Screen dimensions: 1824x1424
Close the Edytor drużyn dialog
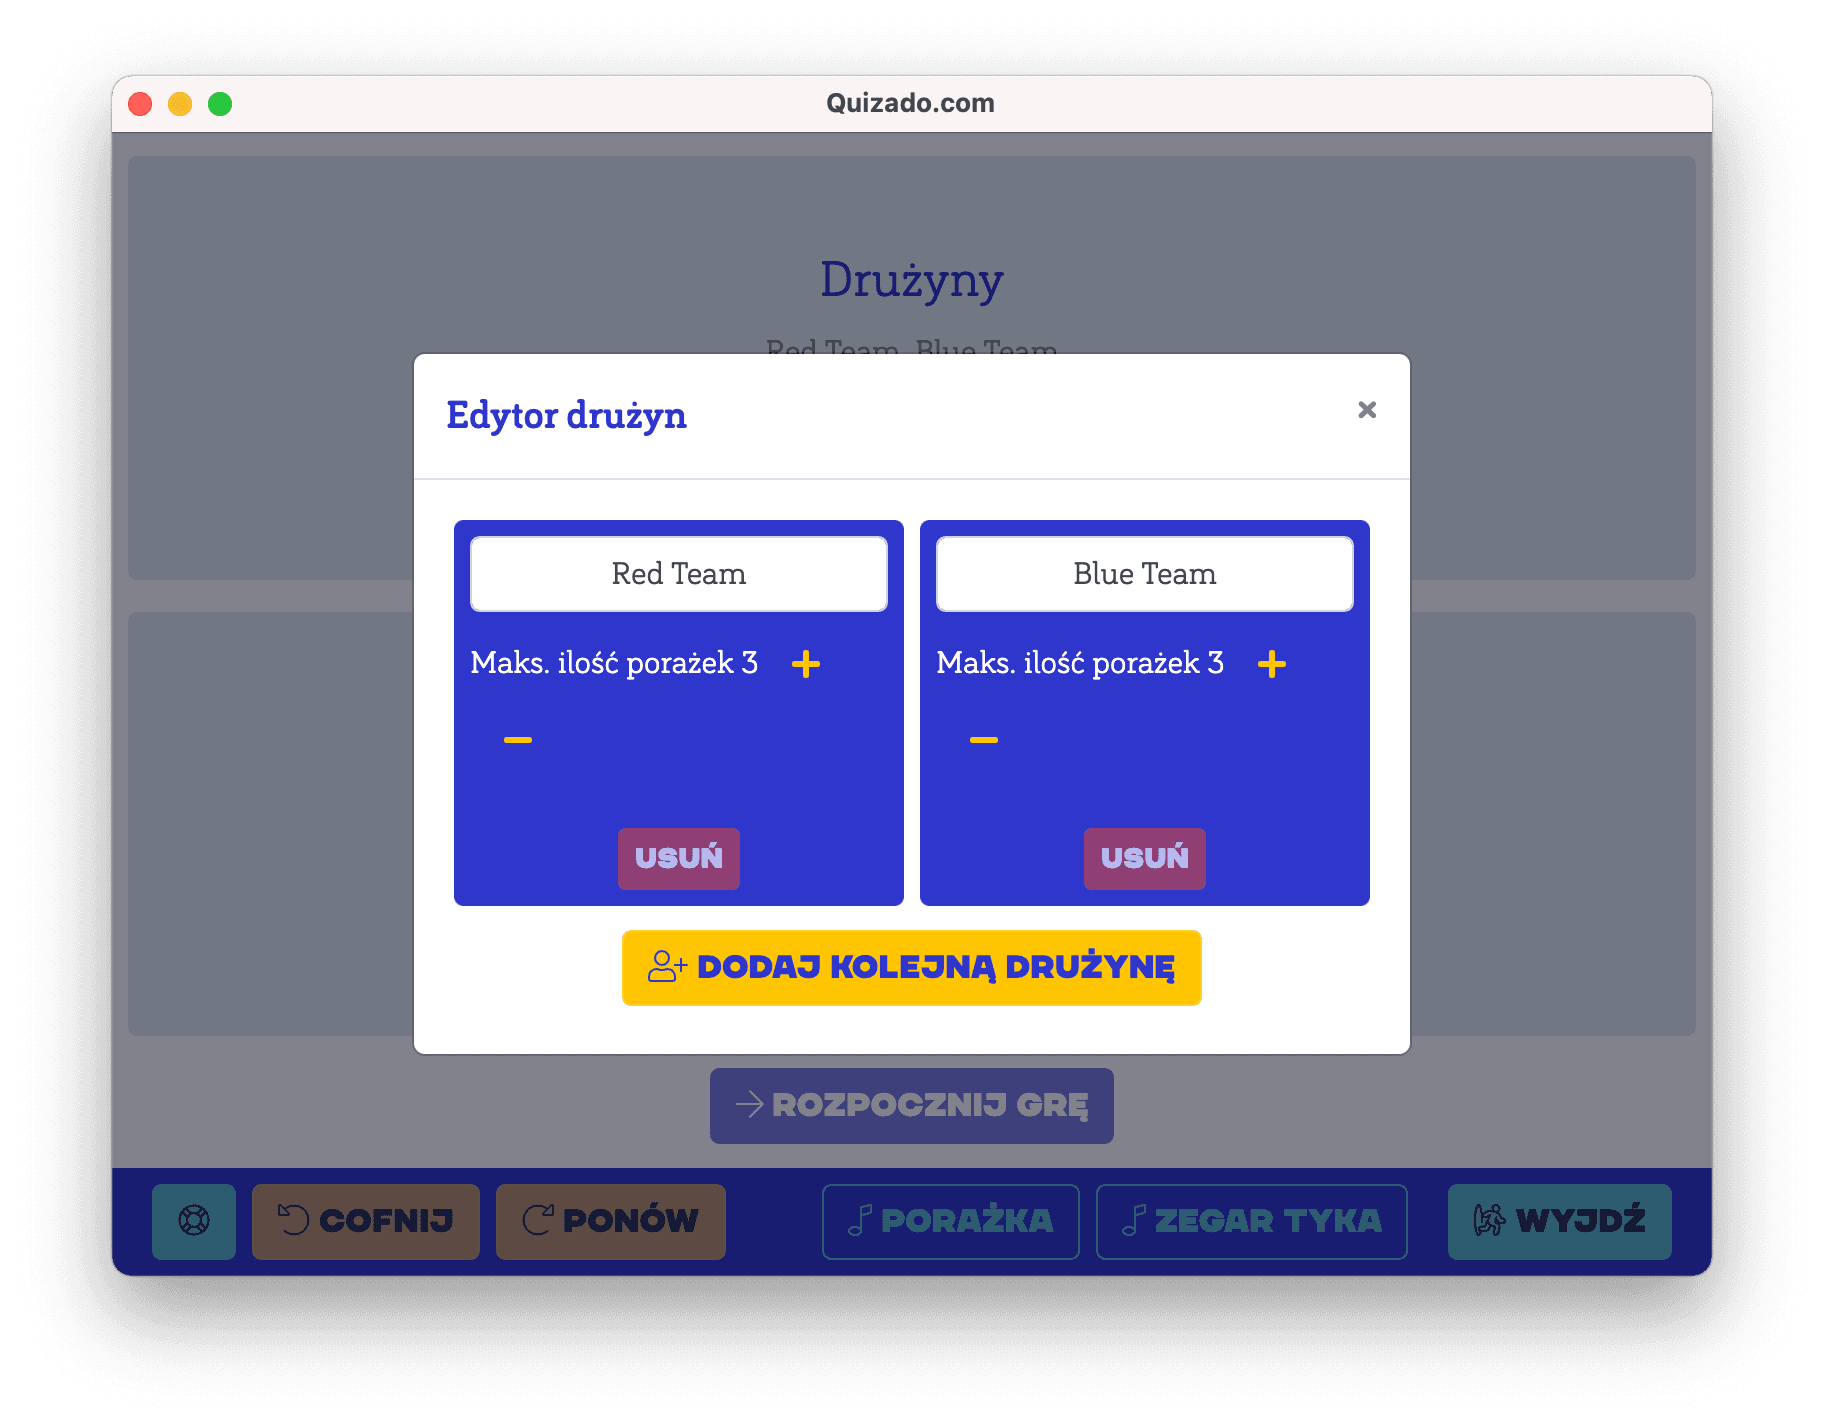click(1367, 410)
